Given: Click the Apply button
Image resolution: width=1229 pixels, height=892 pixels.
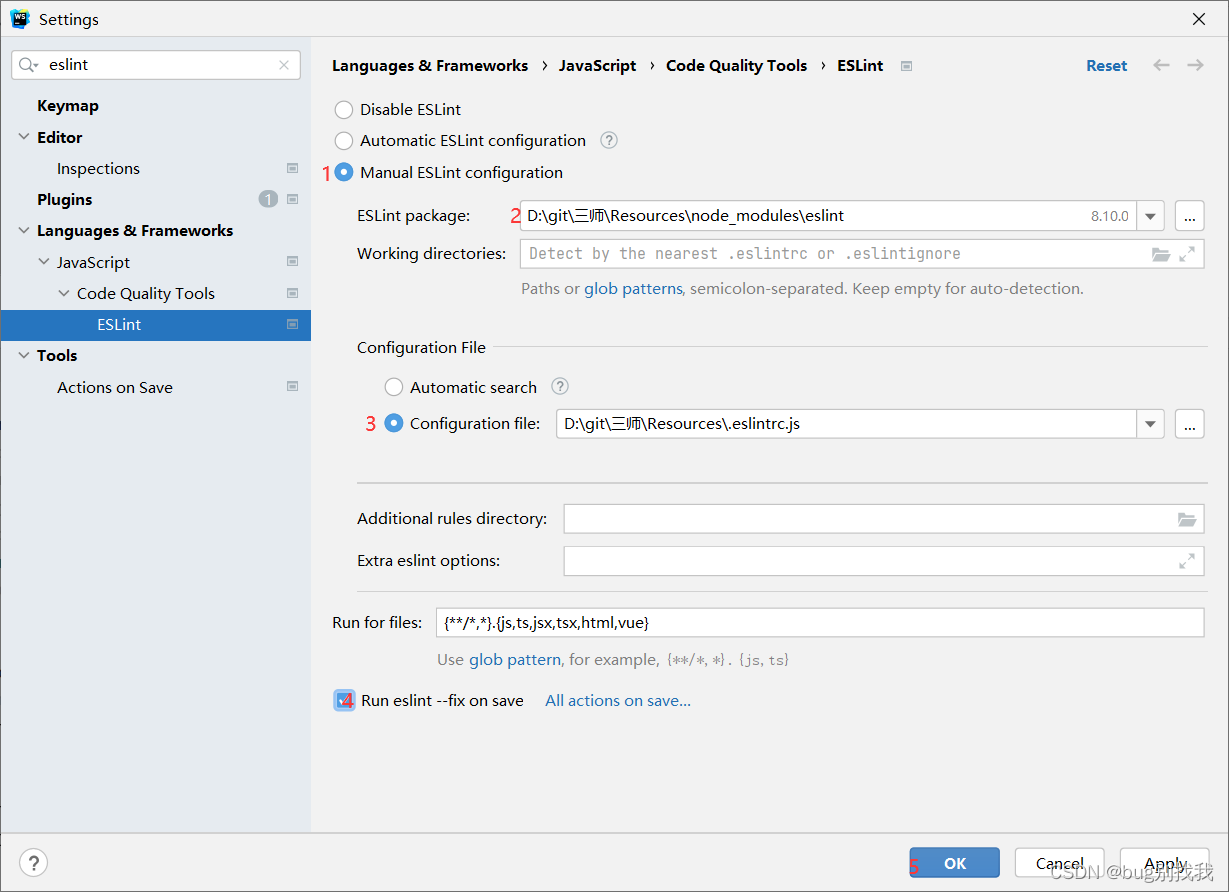Looking at the screenshot, I should pos(1165,863).
